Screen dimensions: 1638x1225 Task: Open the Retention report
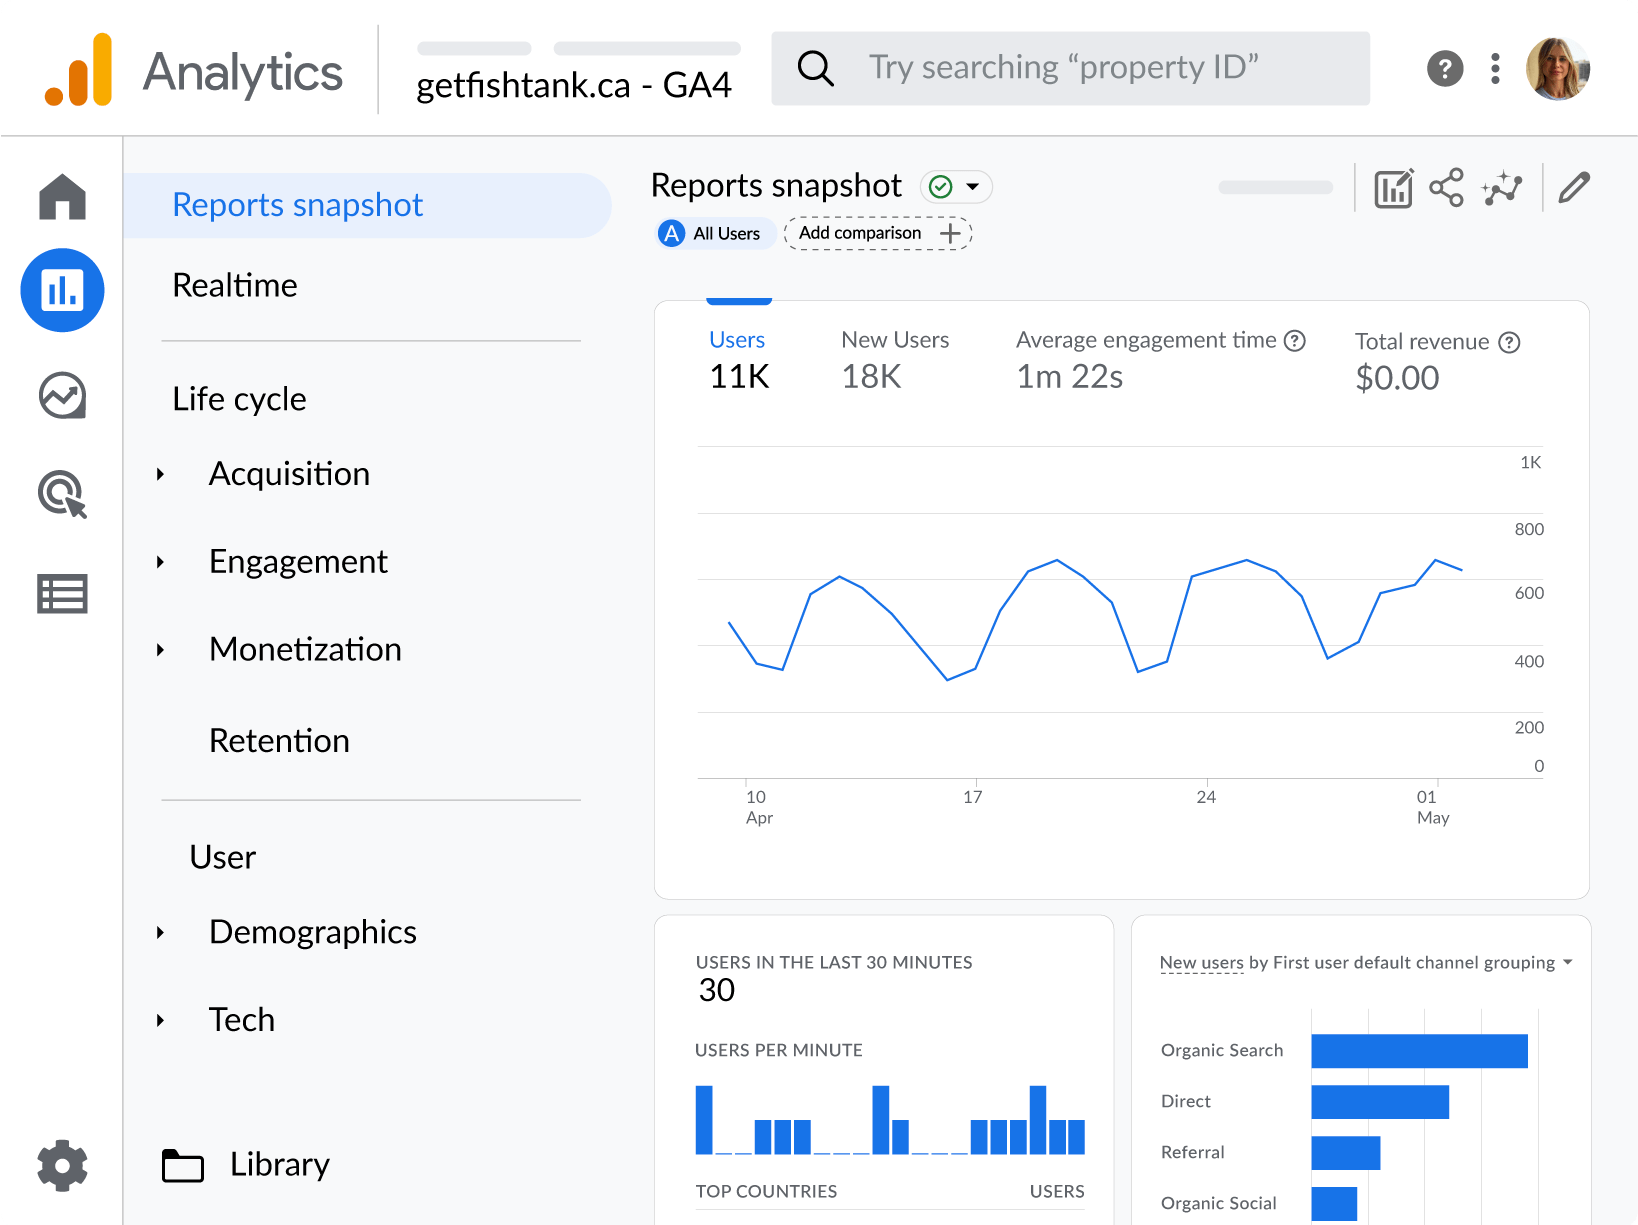click(x=279, y=740)
